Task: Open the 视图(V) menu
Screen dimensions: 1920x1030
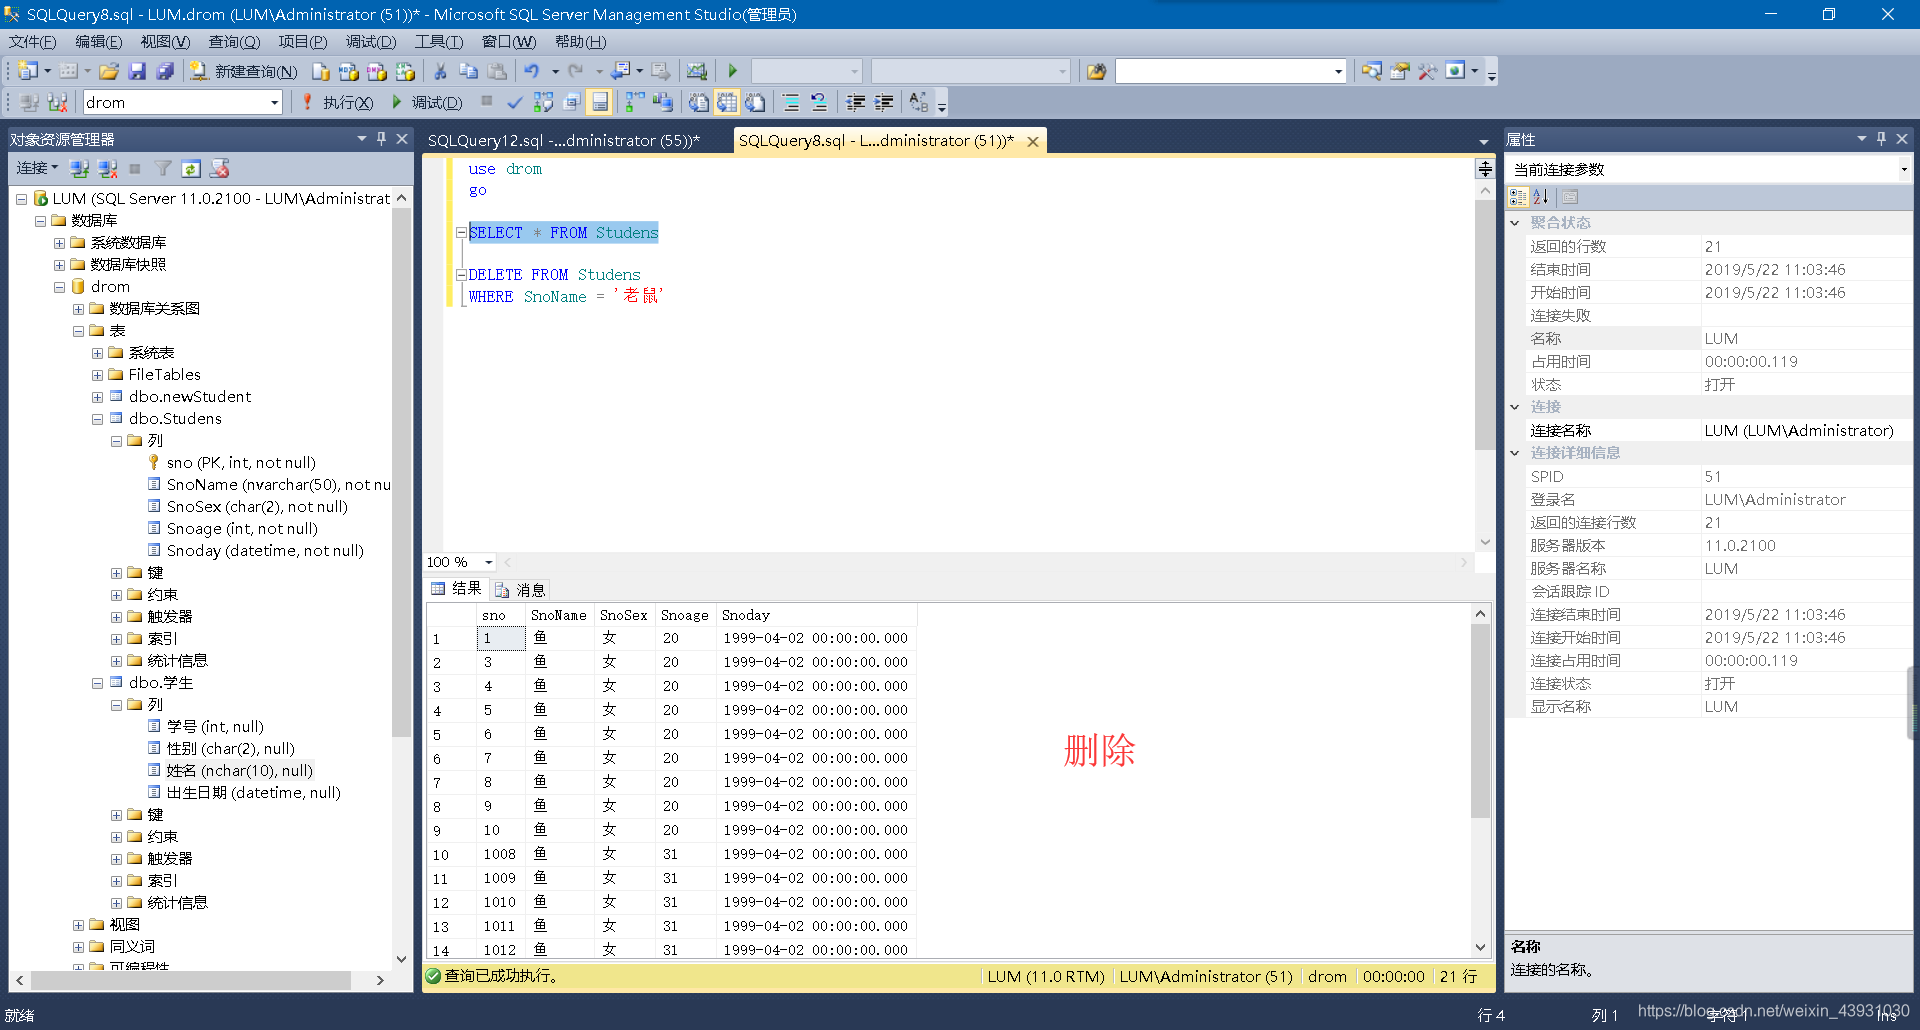Action: click(x=165, y=42)
